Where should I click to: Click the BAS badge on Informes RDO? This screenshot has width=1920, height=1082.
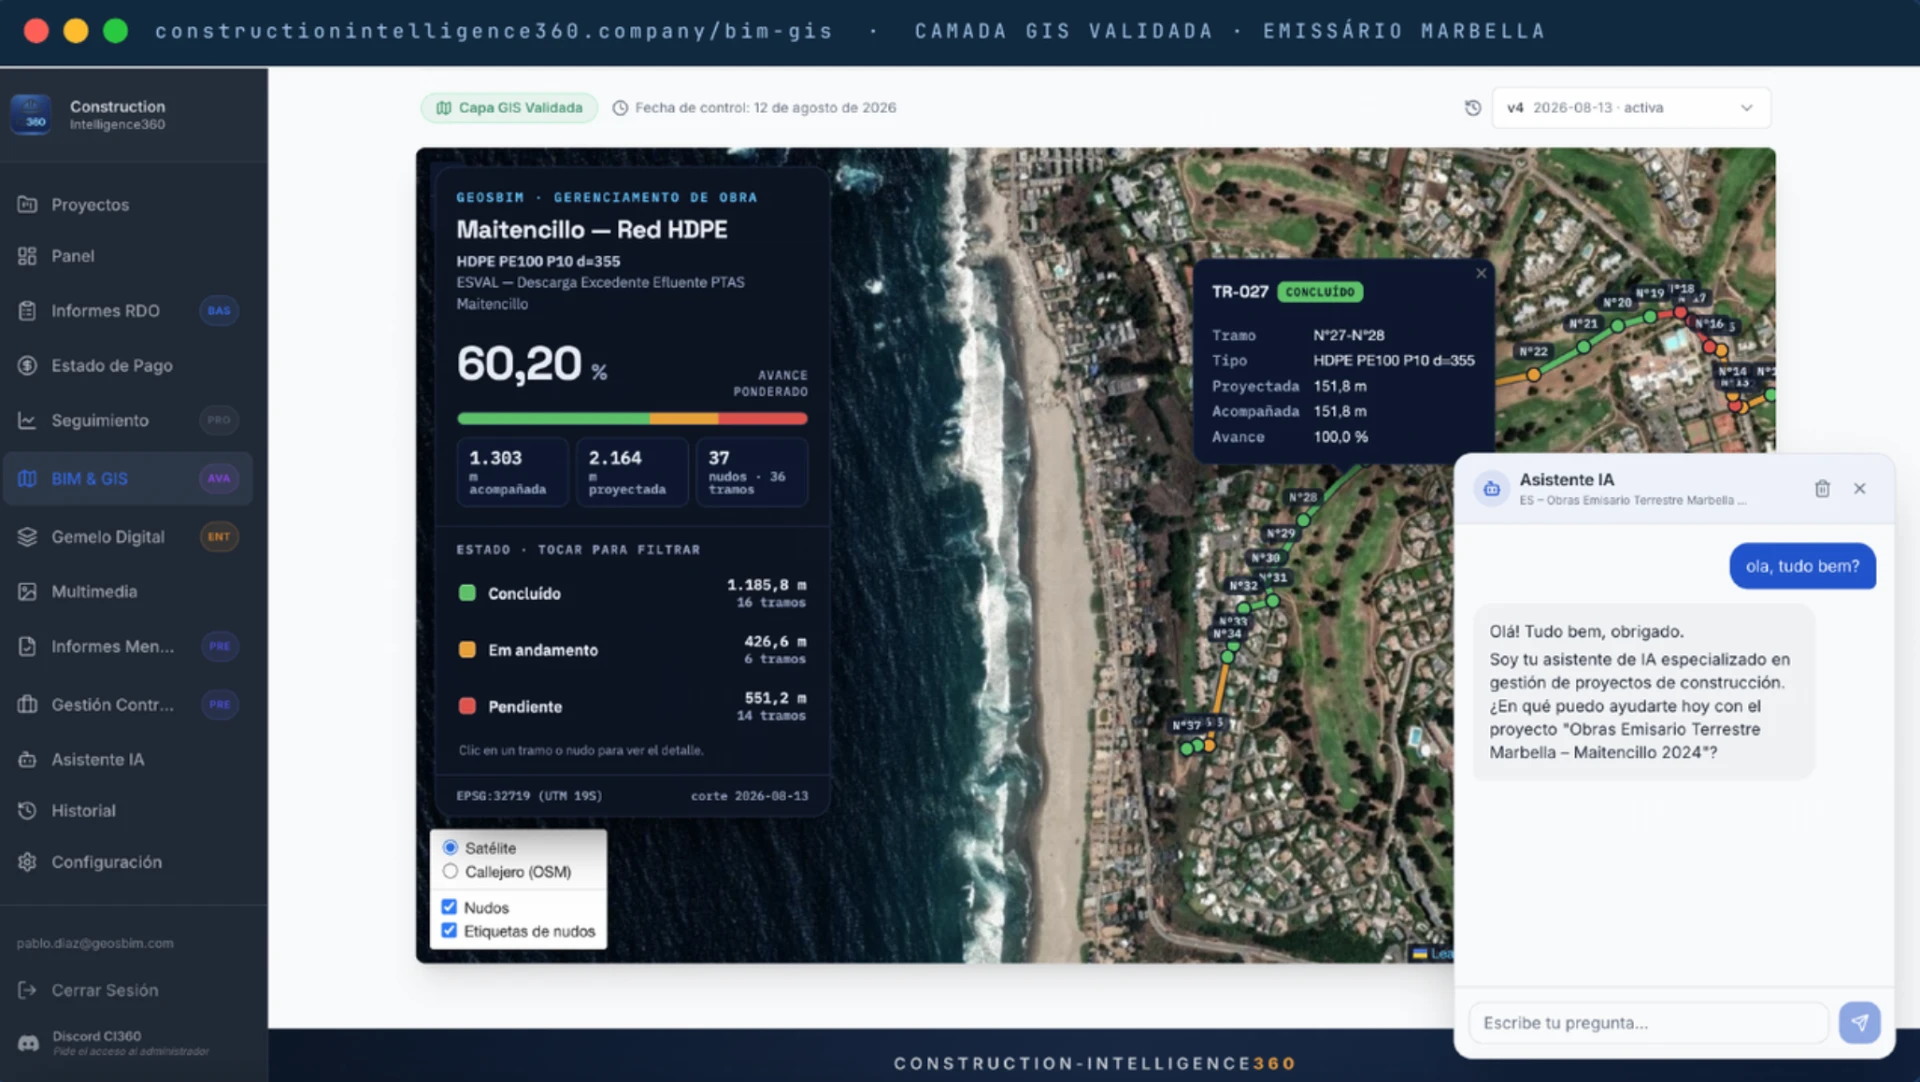click(219, 311)
